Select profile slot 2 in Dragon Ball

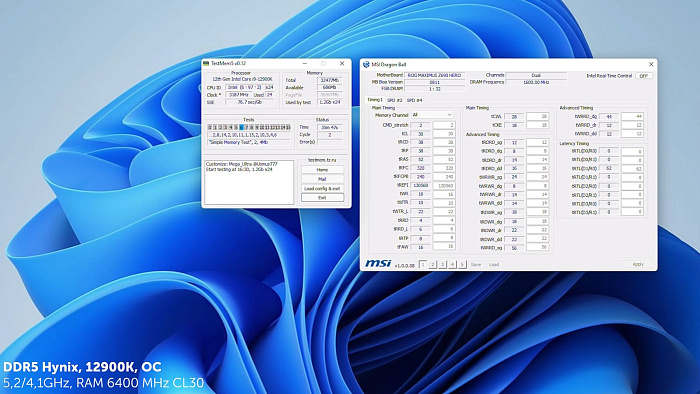pos(433,265)
